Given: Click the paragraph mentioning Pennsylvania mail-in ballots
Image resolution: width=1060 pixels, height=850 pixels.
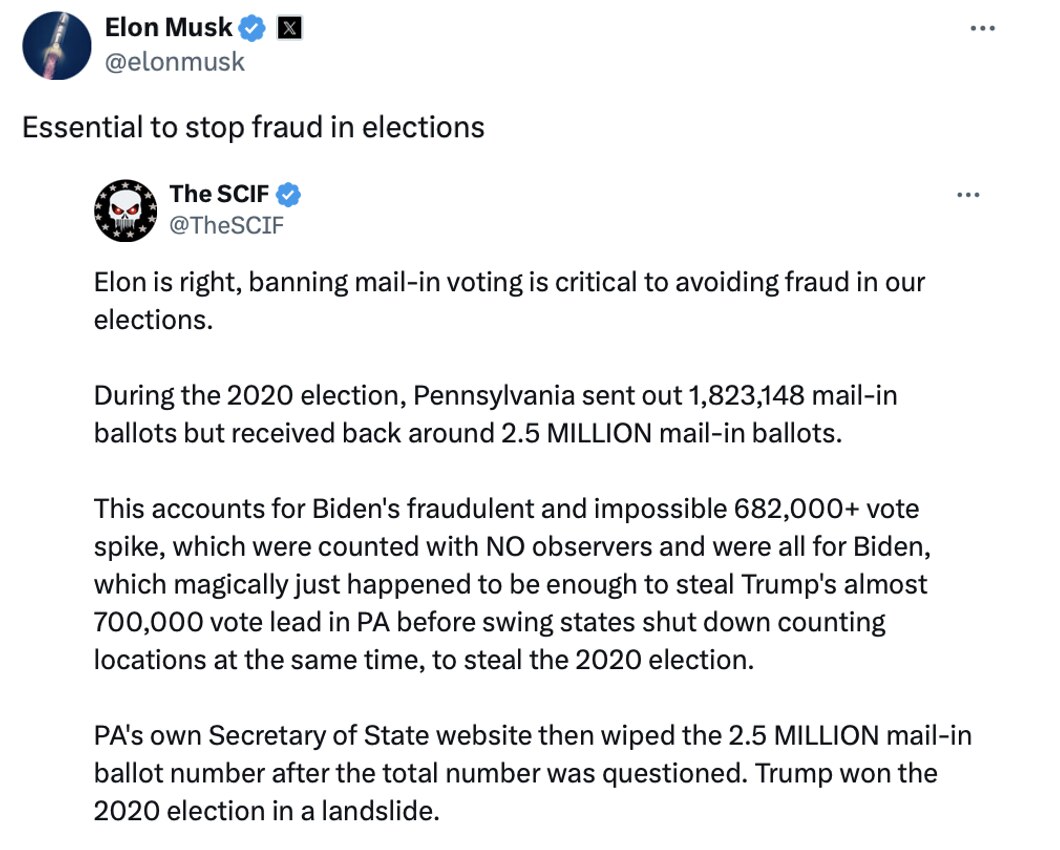Looking at the screenshot, I should [x=495, y=414].
